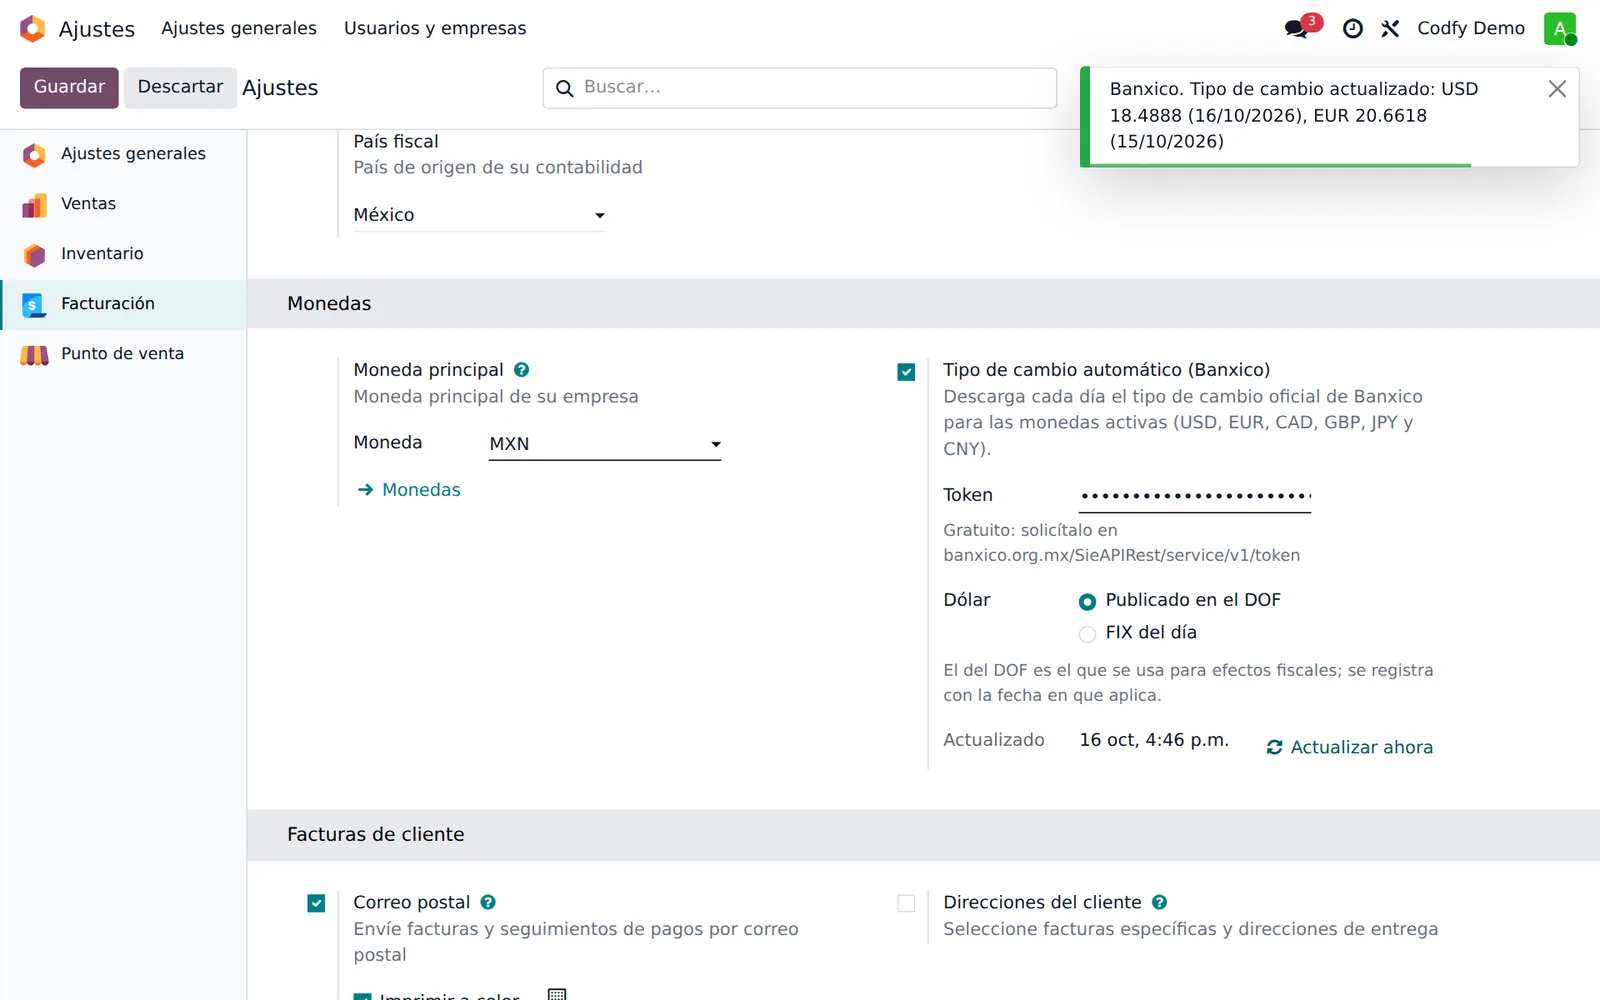Close the Banxico notification

click(1557, 89)
